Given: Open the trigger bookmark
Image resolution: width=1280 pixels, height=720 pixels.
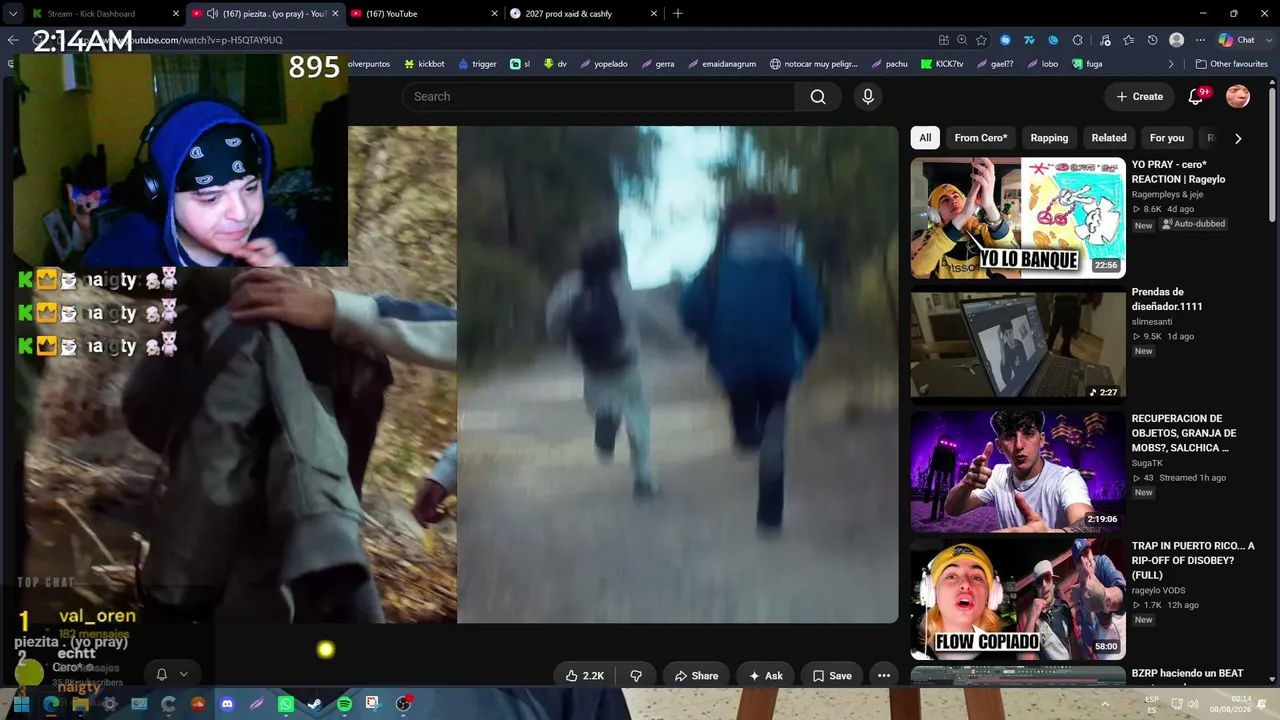Looking at the screenshot, I should (477, 64).
